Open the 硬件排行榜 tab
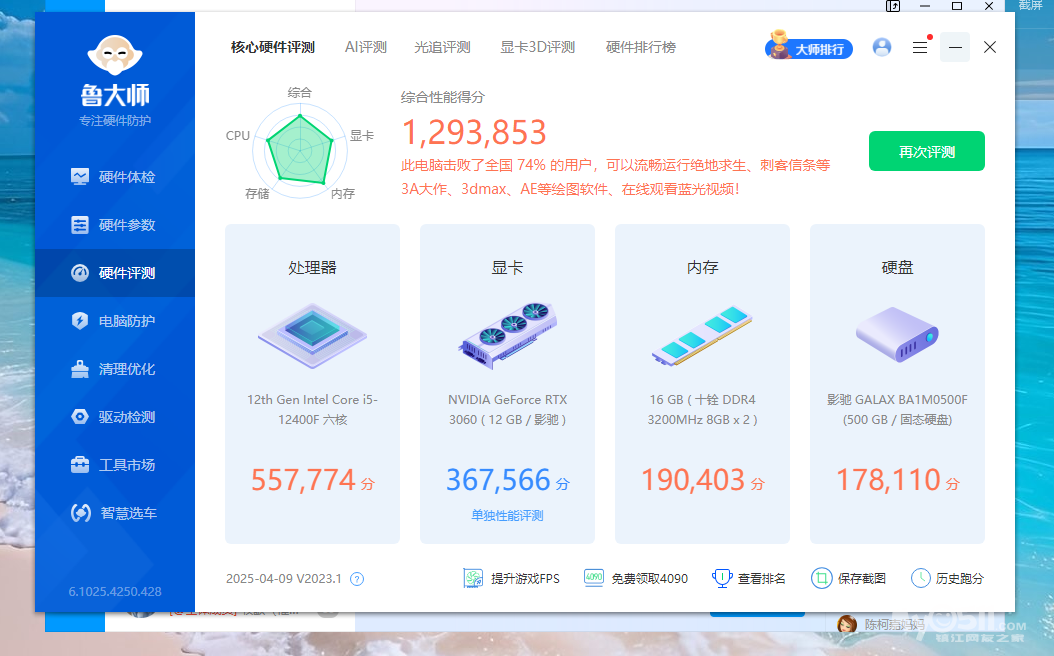Viewport: 1054px width, 656px height. click(x=640, y=47)
